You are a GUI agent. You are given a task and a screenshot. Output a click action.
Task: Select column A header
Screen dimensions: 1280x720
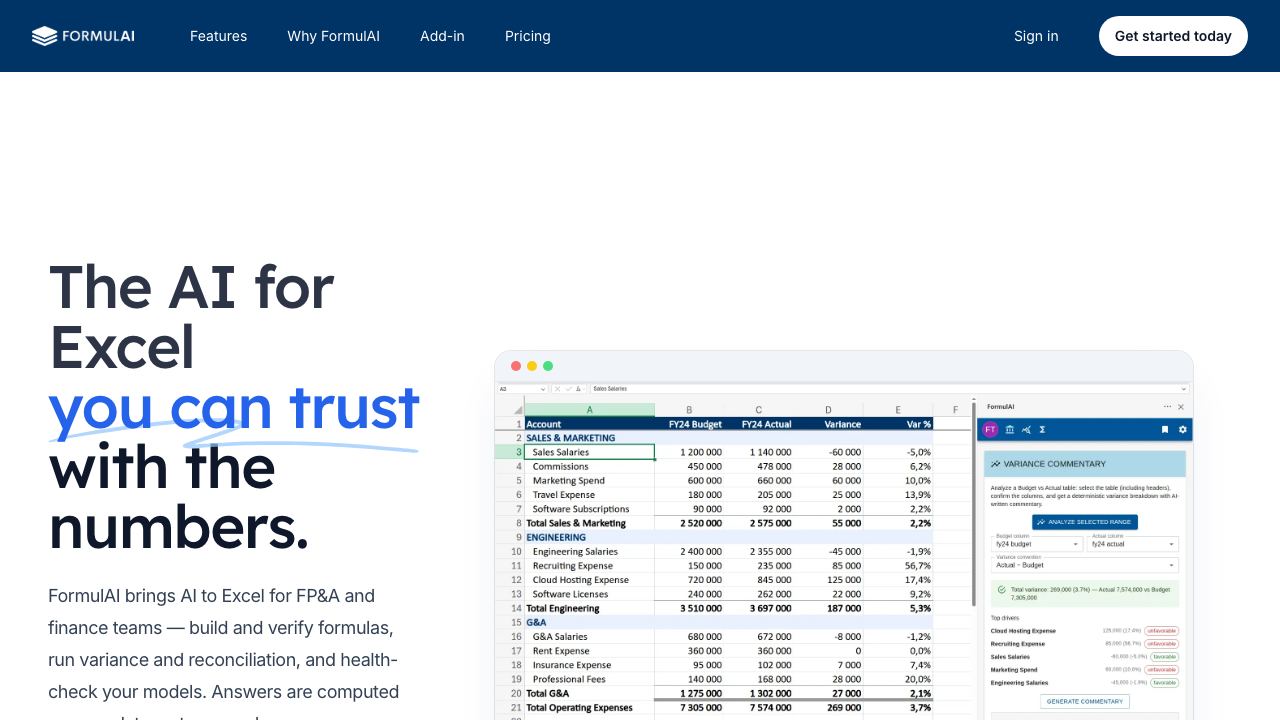tap(589, 410)
